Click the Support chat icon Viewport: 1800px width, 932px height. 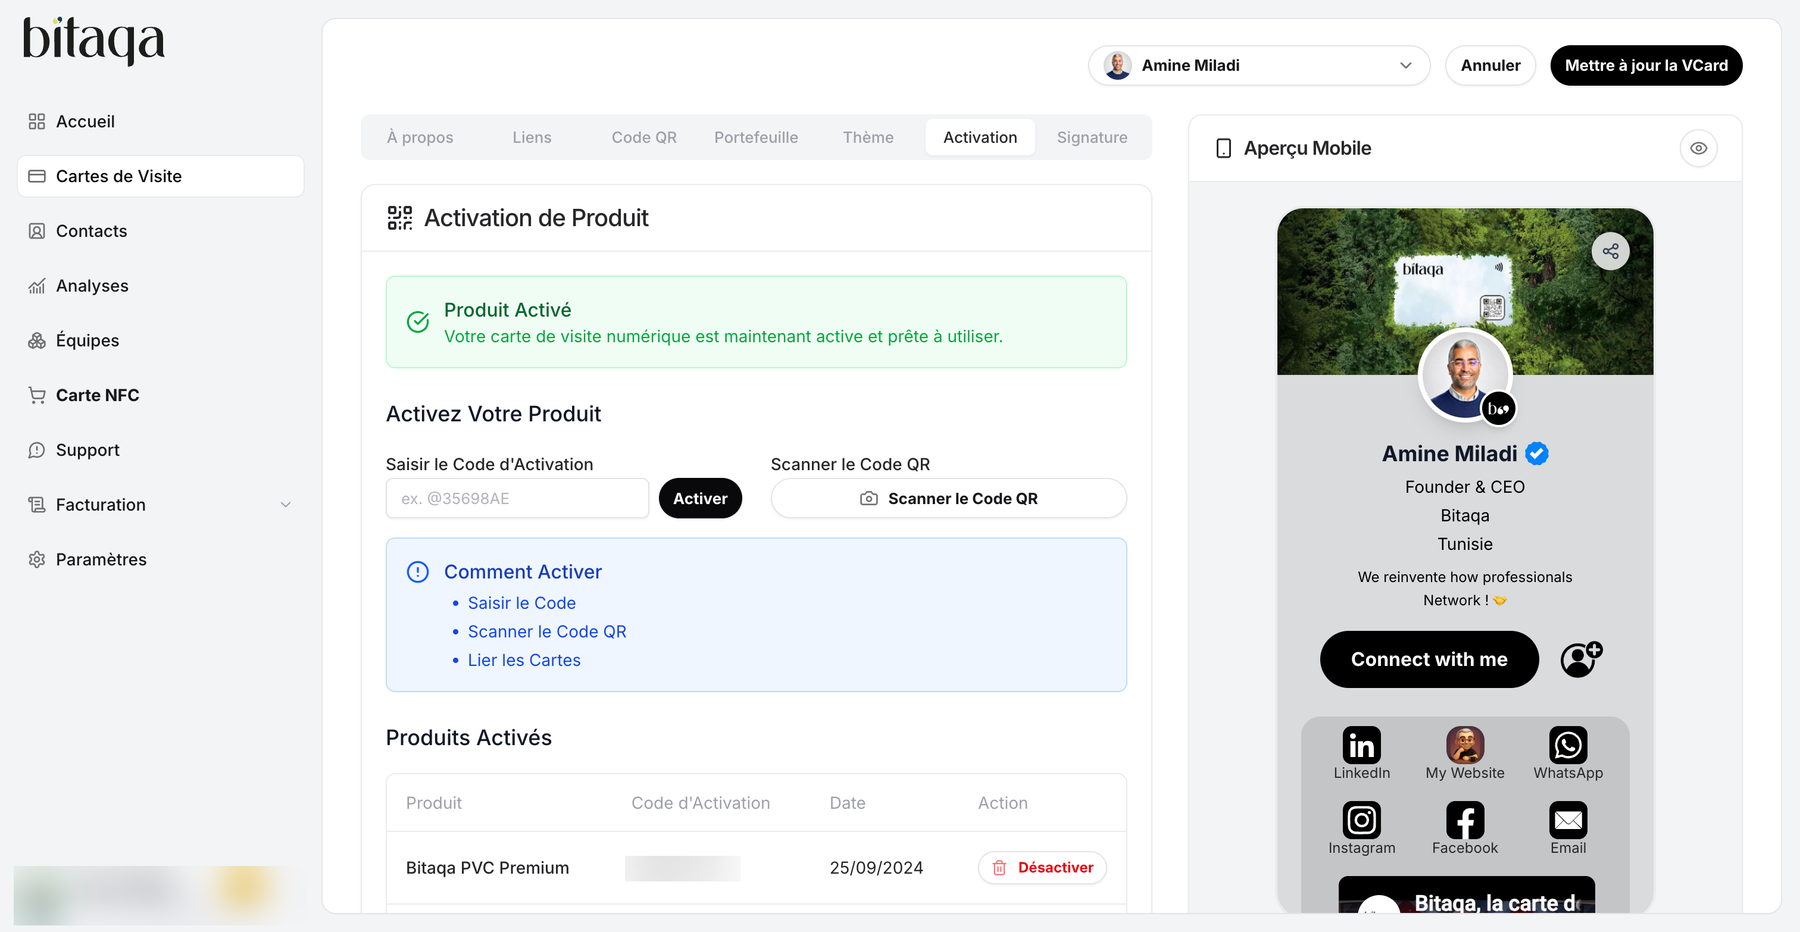click(x=37, y=450)
